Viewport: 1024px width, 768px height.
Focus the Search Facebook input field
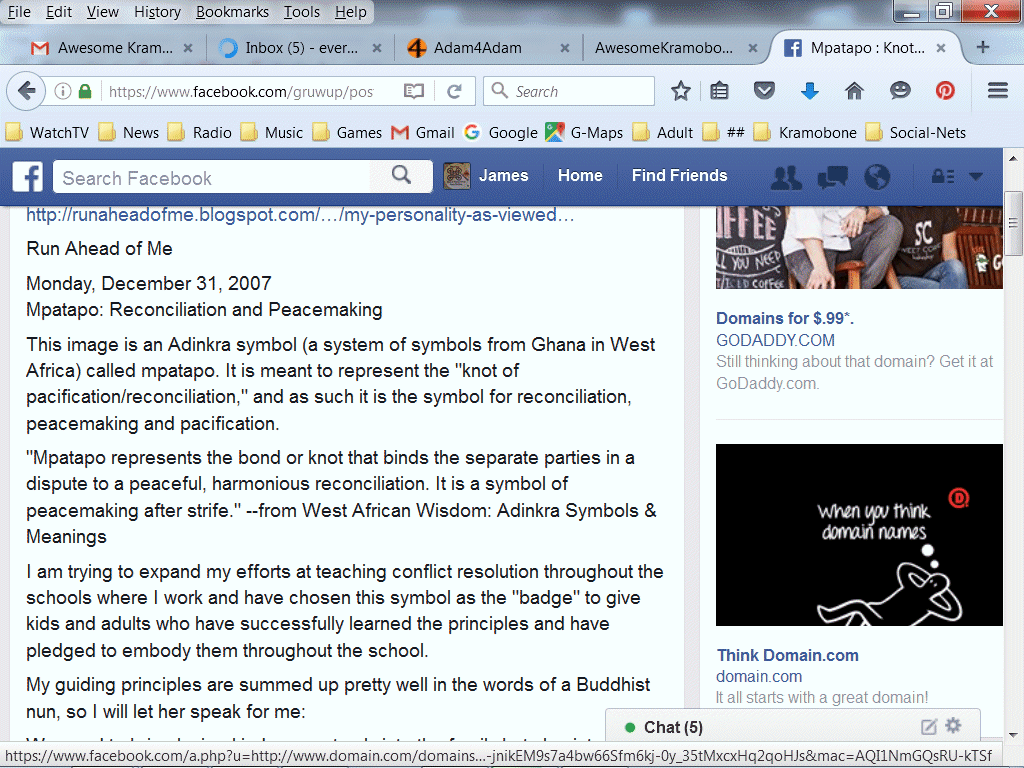(212, 177)
